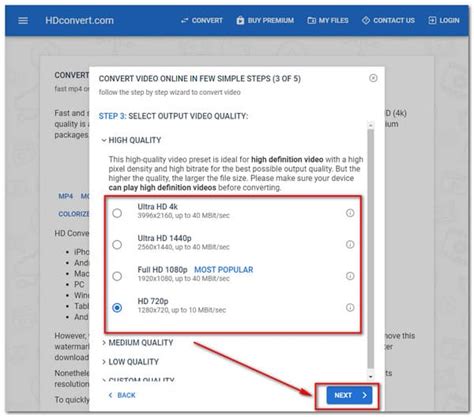Click the dialog scrollbar down arrow
The height and width of the screenshot is (417, 474).
[x=371, y=377]
